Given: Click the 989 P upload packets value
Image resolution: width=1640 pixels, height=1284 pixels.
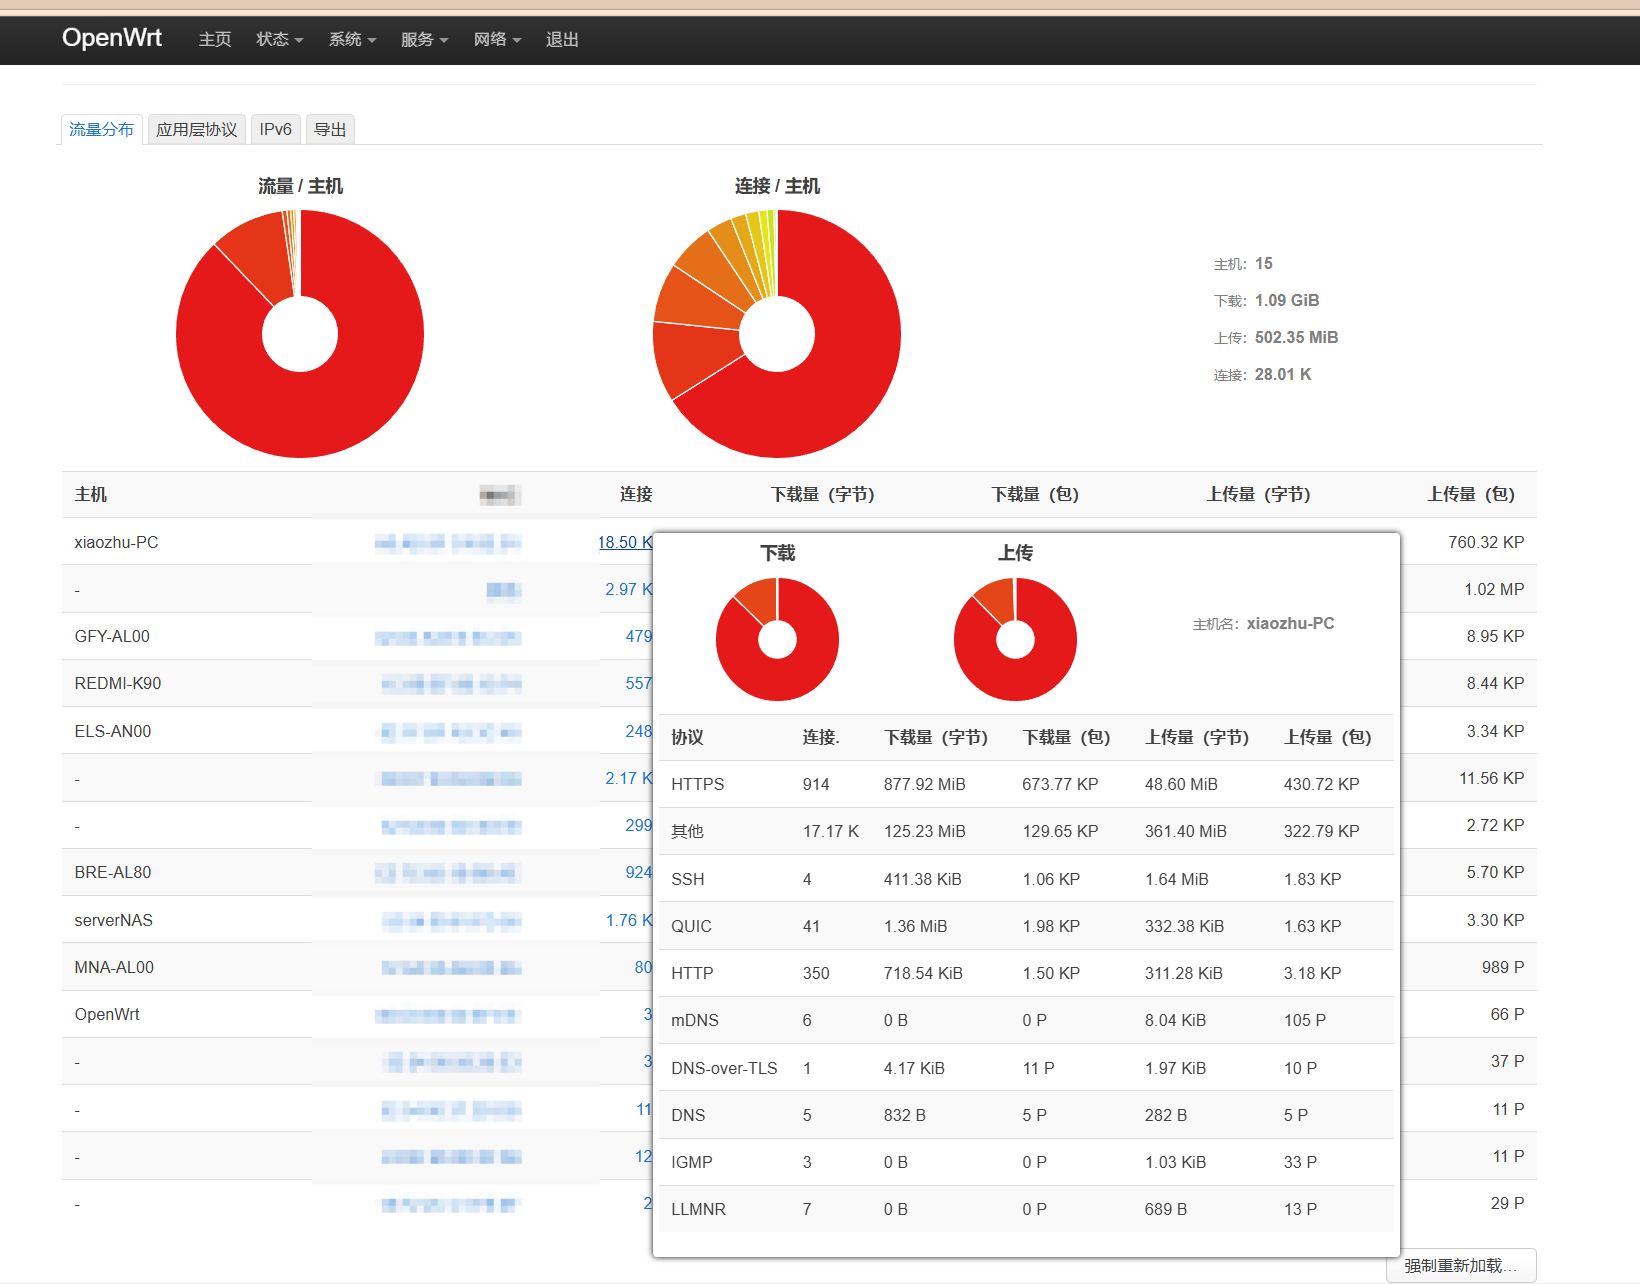Looking at the screenshot, I should pyautogui.click(x=1503, y=967).
